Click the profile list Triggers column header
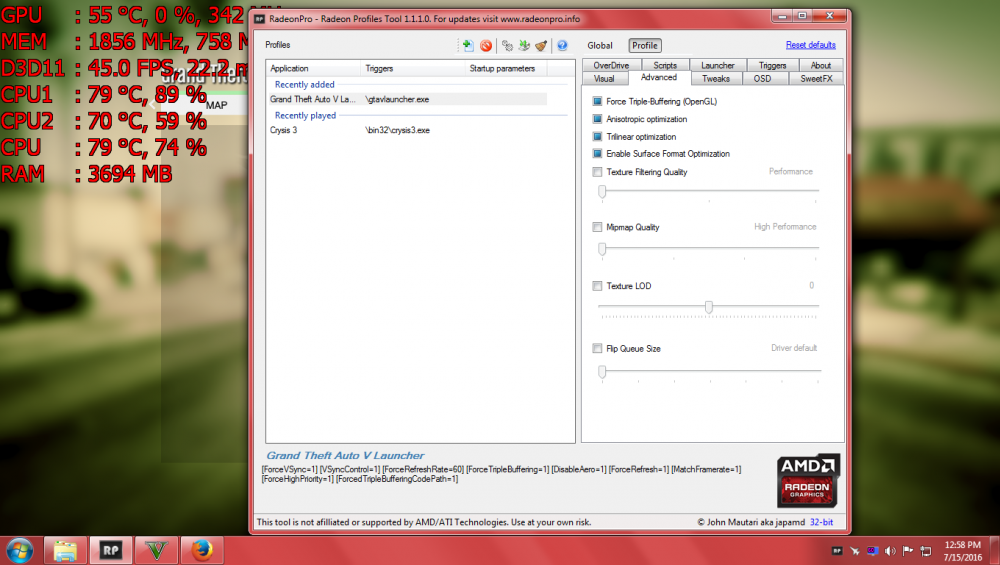1000x565 pixels. [x=413, y=68]
